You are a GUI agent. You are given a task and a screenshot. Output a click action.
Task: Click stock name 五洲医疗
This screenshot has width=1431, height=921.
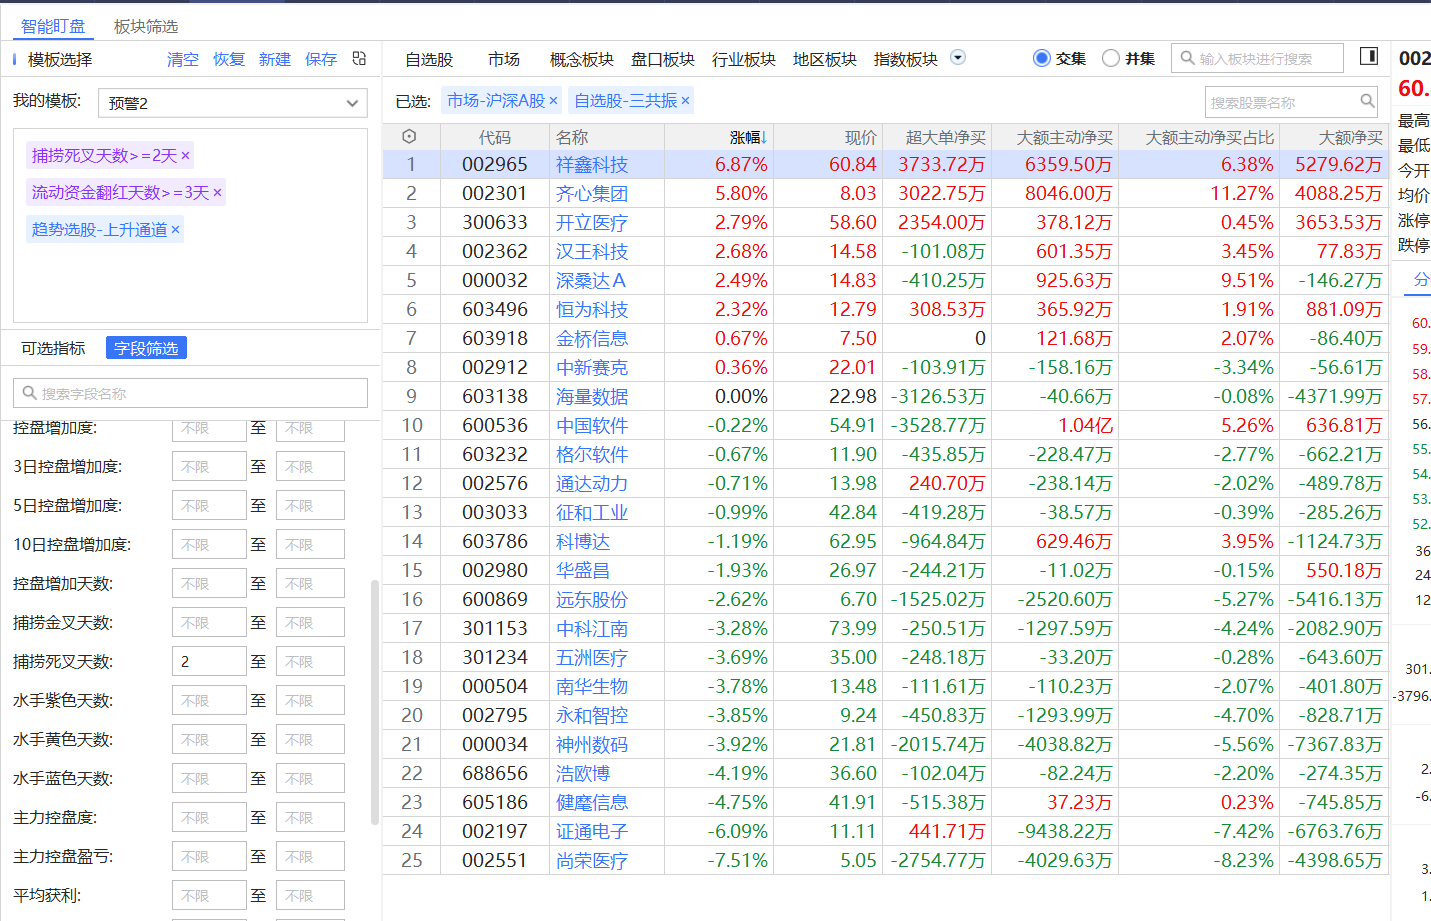pyautogui.click(x=592, y=657)
